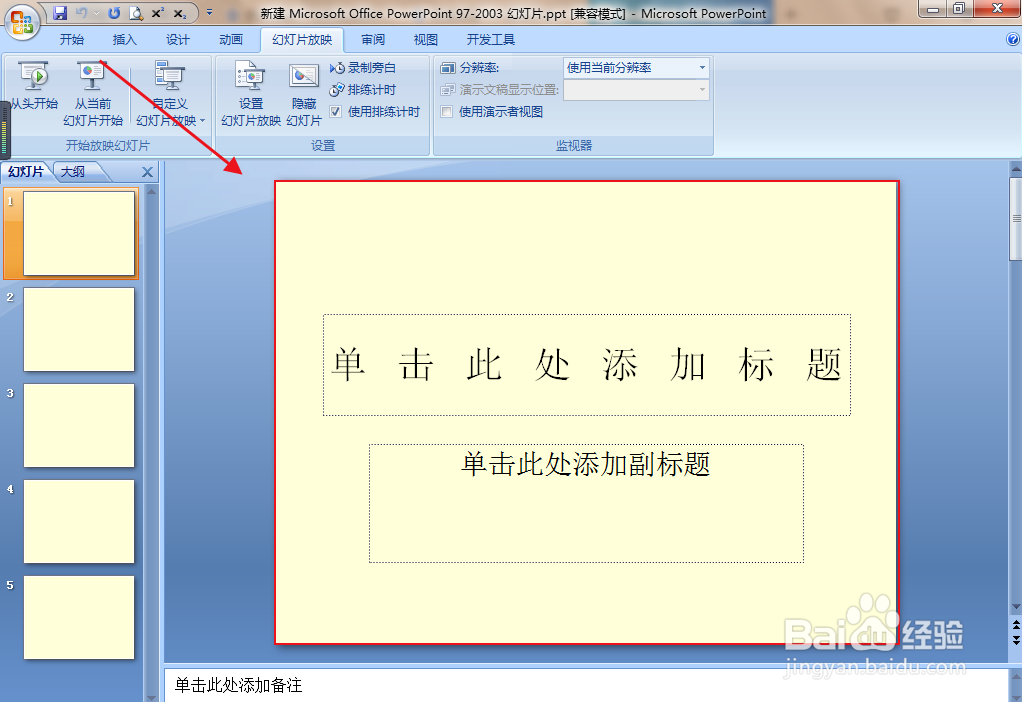This screenshot has height=702, width=1022.
Task: Click thumbnail pane scrollbar up arrow
Action: [152, 192]
